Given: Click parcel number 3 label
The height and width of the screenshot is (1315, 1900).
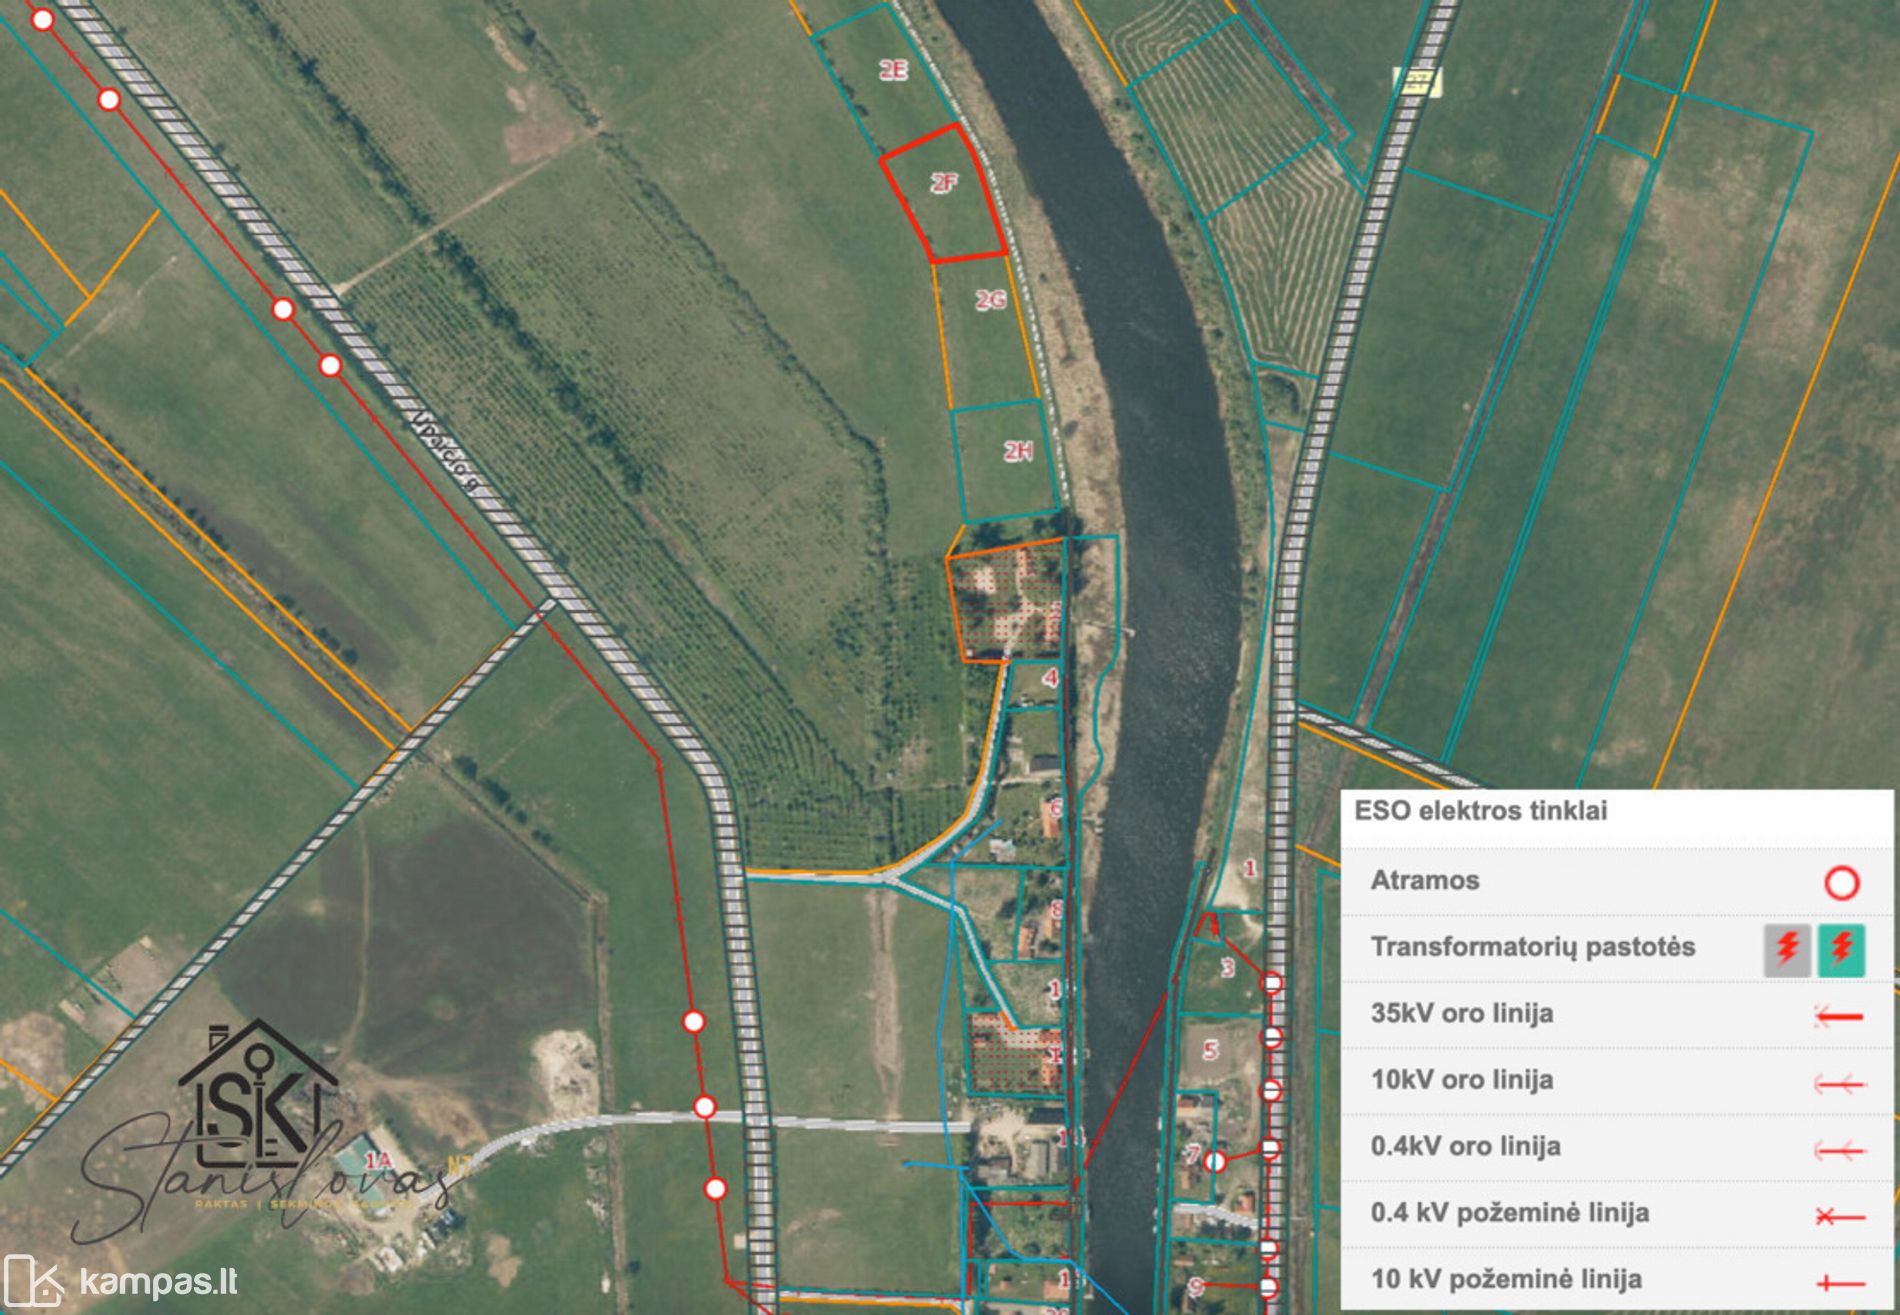Looking at the screenshot, I should click(1227, 968).
